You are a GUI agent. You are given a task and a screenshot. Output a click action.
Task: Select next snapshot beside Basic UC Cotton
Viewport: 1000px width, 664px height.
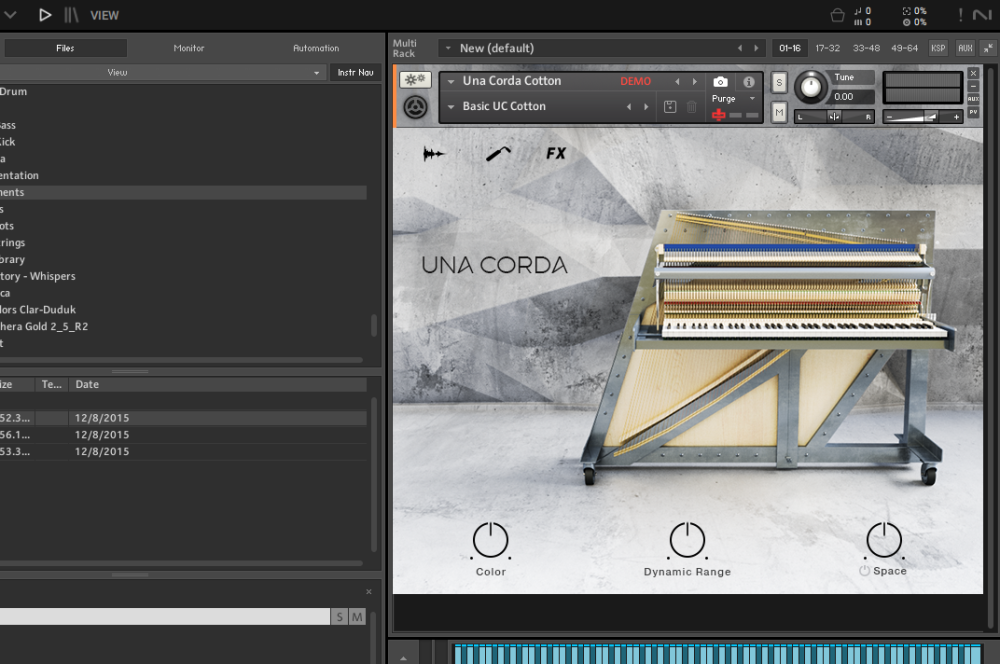pos(646,107)
